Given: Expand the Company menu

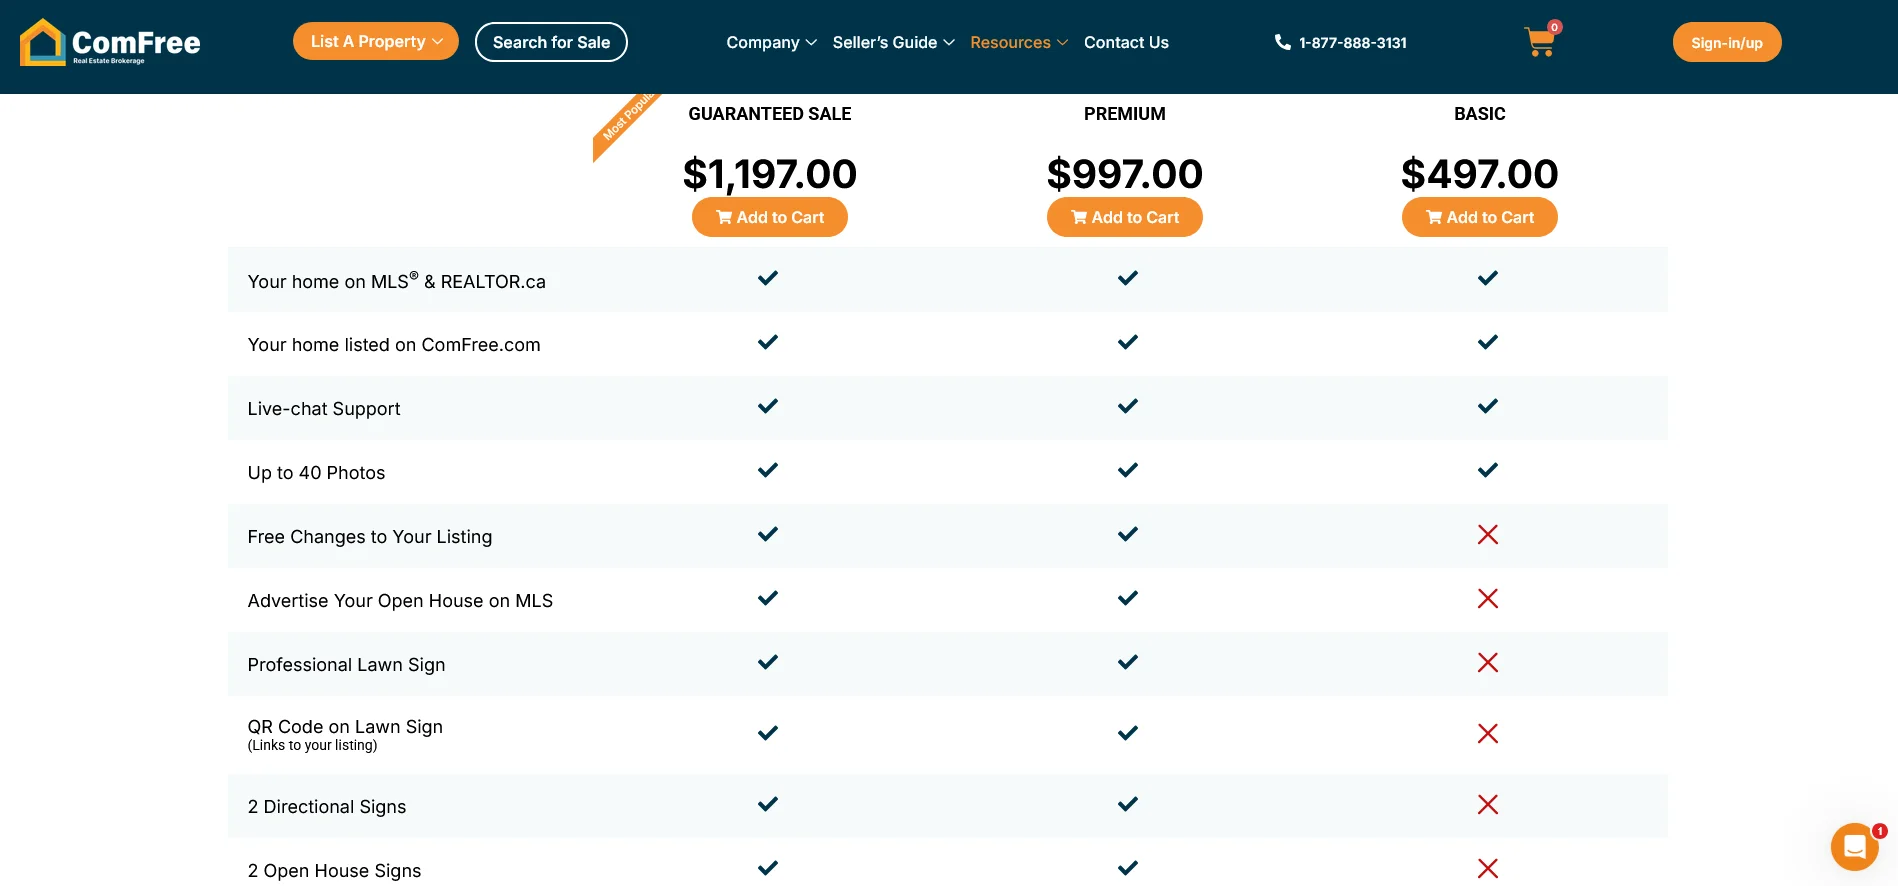Looking at the screenshot, I should click(x=771, y=42).
